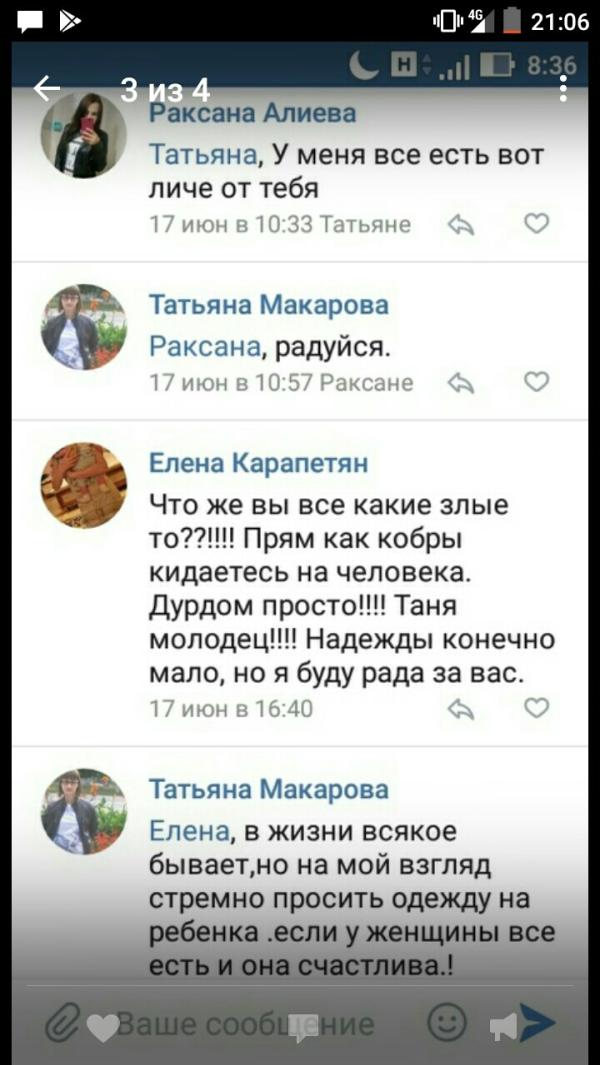Tap Раксана Алиева's avatar photo

pyautogui.click(x=84, y=135)
